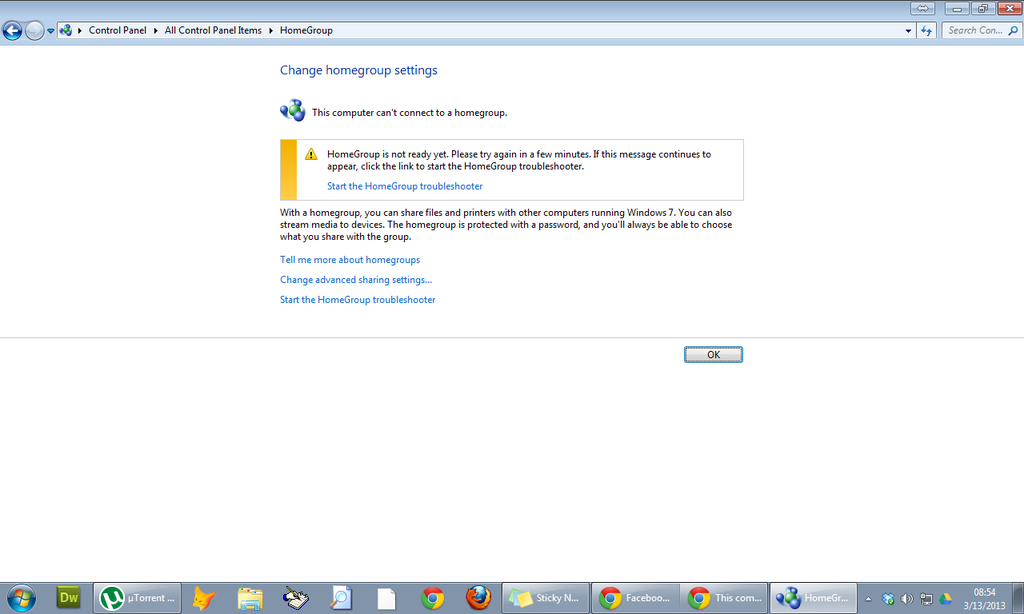This screenshot has width=1024, height=614.
Task: Open Google Chrome from the taskbar
Action: (432, 597)
